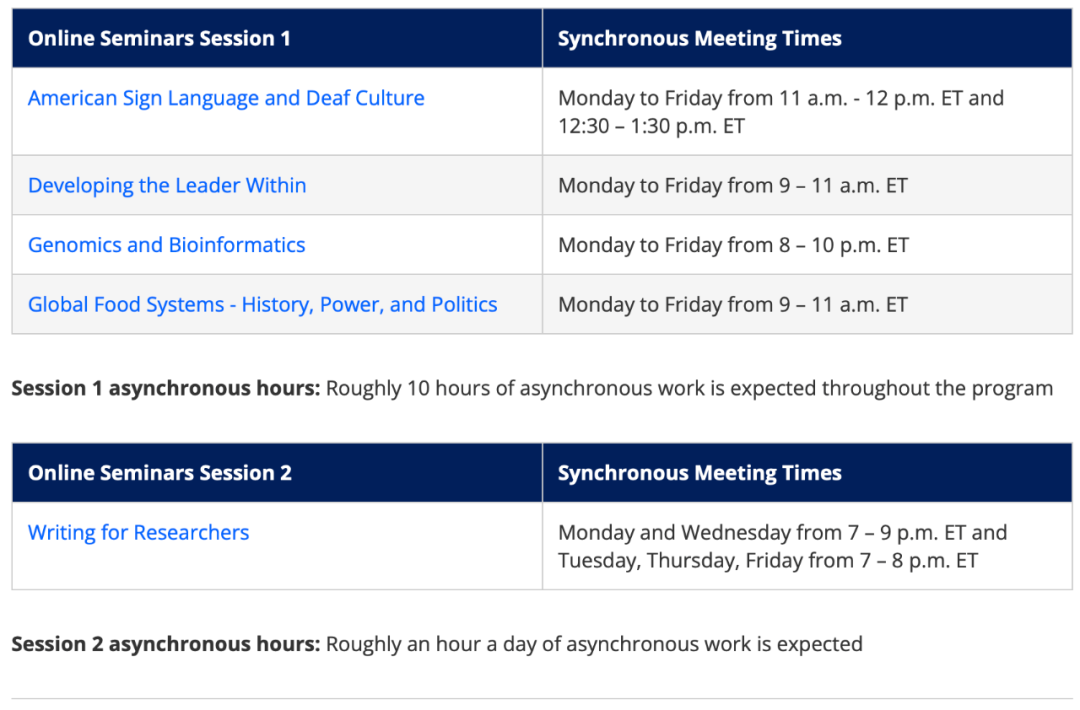Visit Global Food Systems - History, Power, and Politics
Viewport: 1080px width, 710px height.
coord(262,305)
